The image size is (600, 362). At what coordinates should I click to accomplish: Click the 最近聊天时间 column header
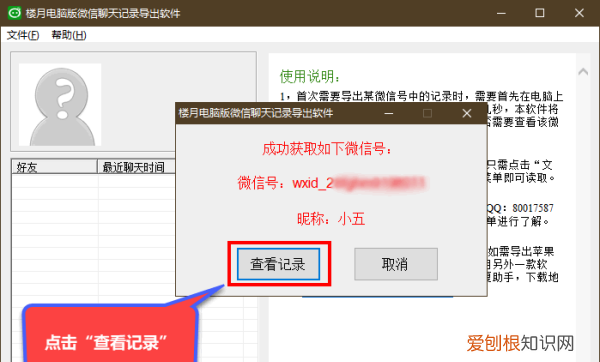(x=137, y=167)
